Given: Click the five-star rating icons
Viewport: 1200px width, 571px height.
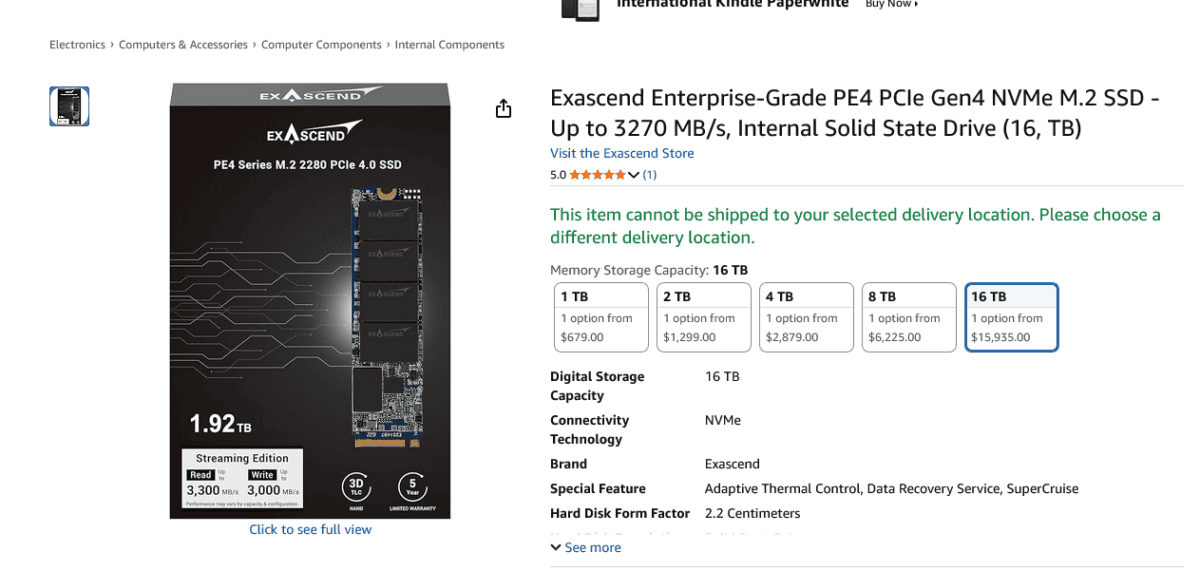Looking at the screenshot, I should 597,175.
